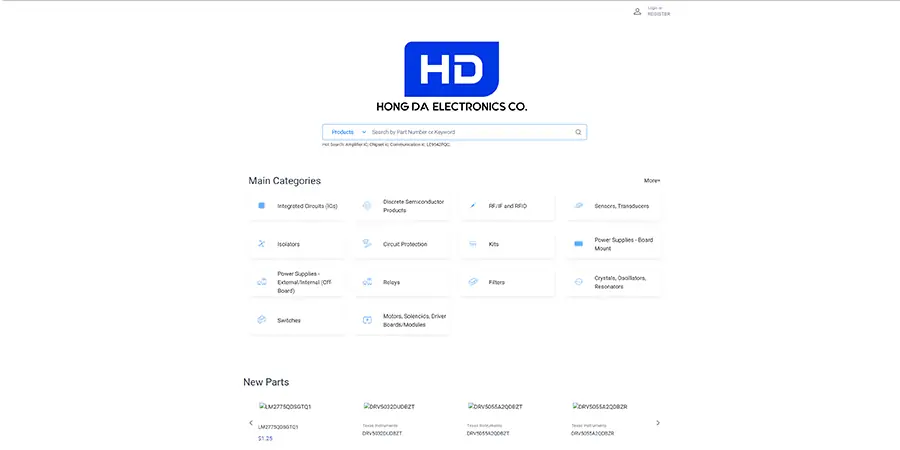Click the Integrated Circuits category icon

262,206
